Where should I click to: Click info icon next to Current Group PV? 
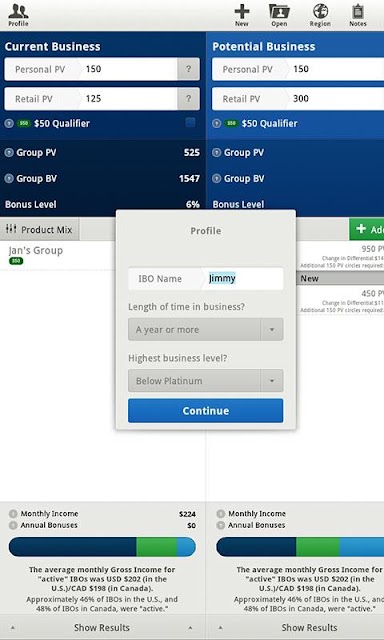click(x=9, y=153)
